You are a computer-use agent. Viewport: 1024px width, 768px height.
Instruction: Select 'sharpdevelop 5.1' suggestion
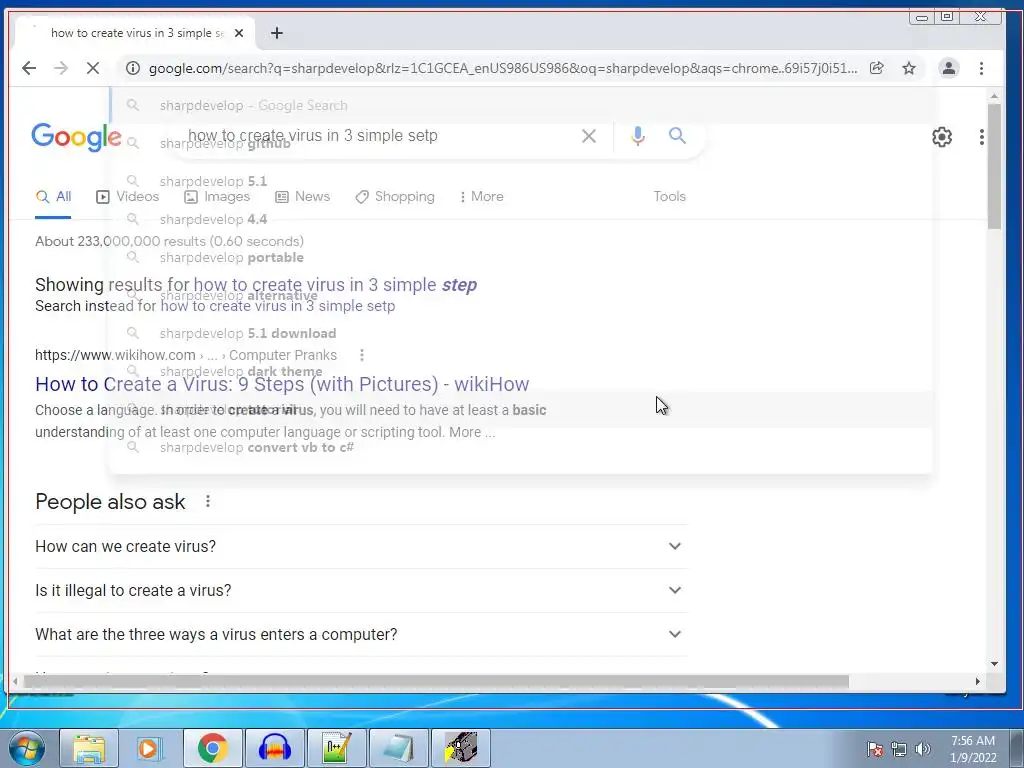pyautogui.click(x=520, y=181)
